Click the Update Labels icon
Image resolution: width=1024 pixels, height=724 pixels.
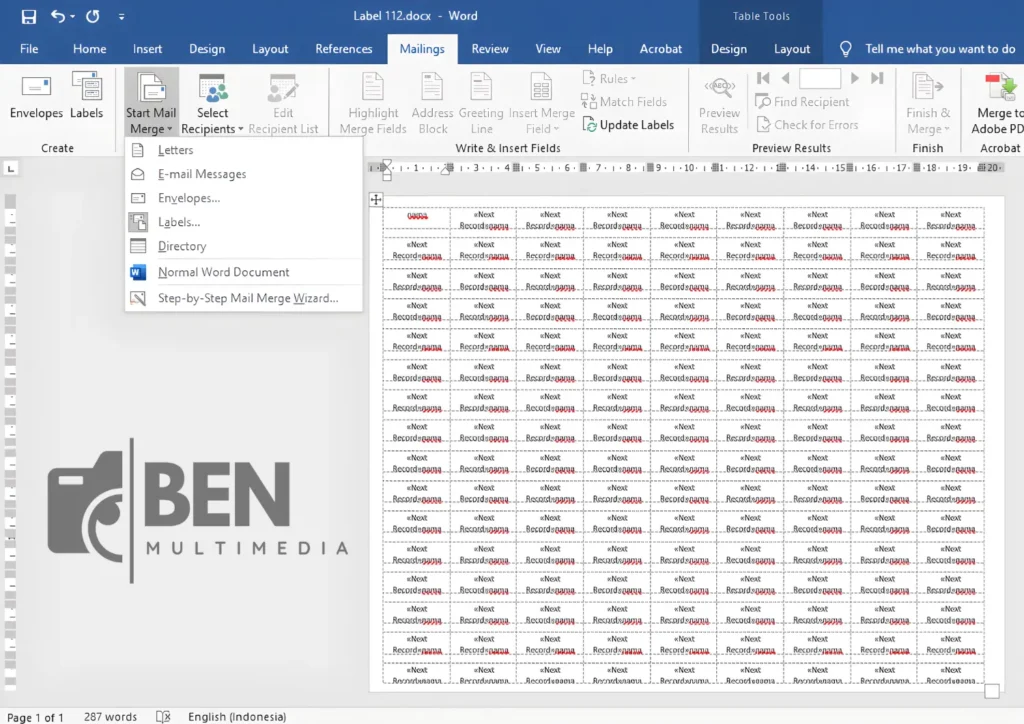point(629,124)
